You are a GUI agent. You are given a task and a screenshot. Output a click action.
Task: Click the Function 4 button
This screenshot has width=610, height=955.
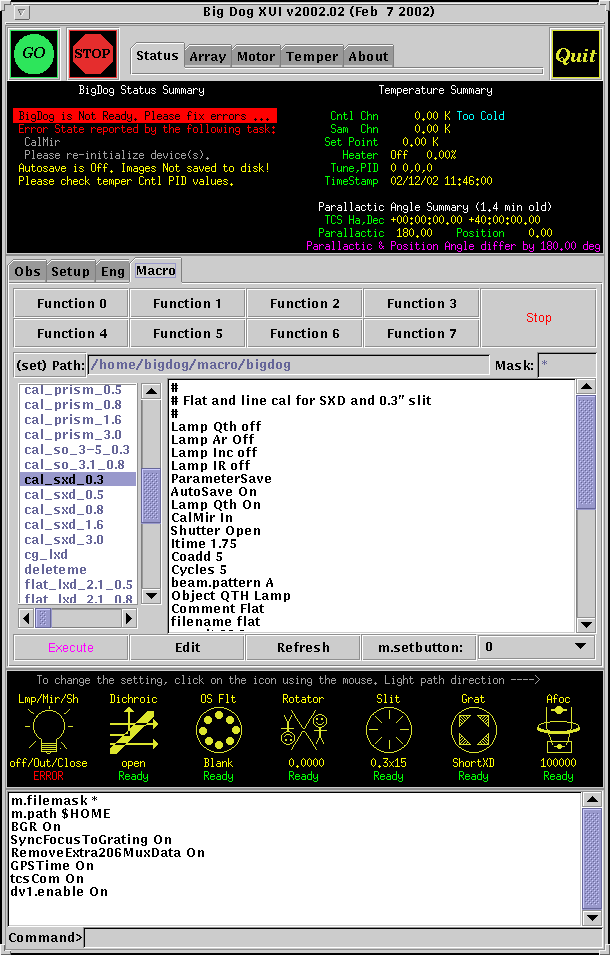click(x=71, y=333)
